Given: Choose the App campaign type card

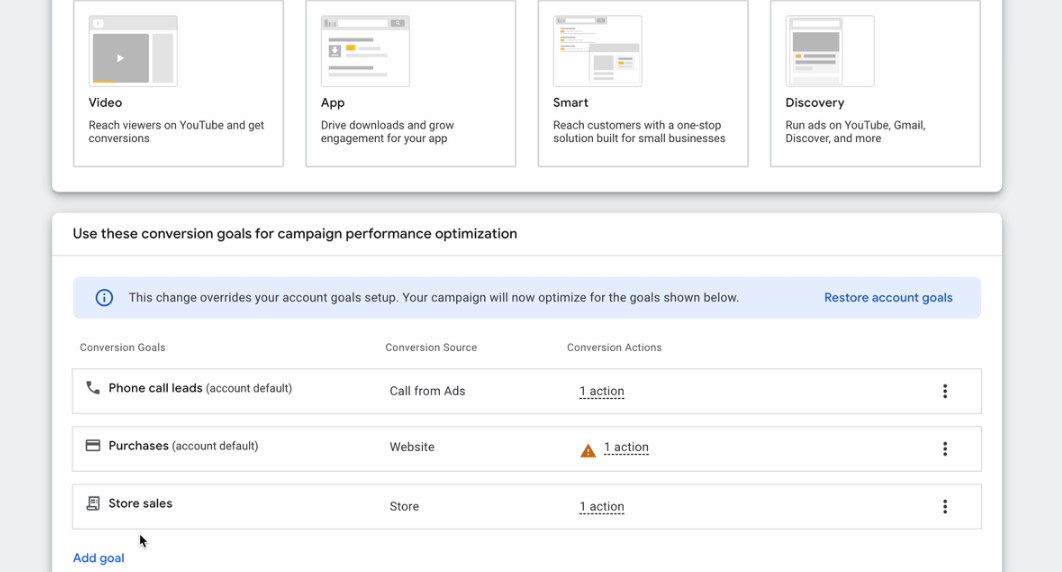Looking at the screenshot, I should [x=410, y=84].
